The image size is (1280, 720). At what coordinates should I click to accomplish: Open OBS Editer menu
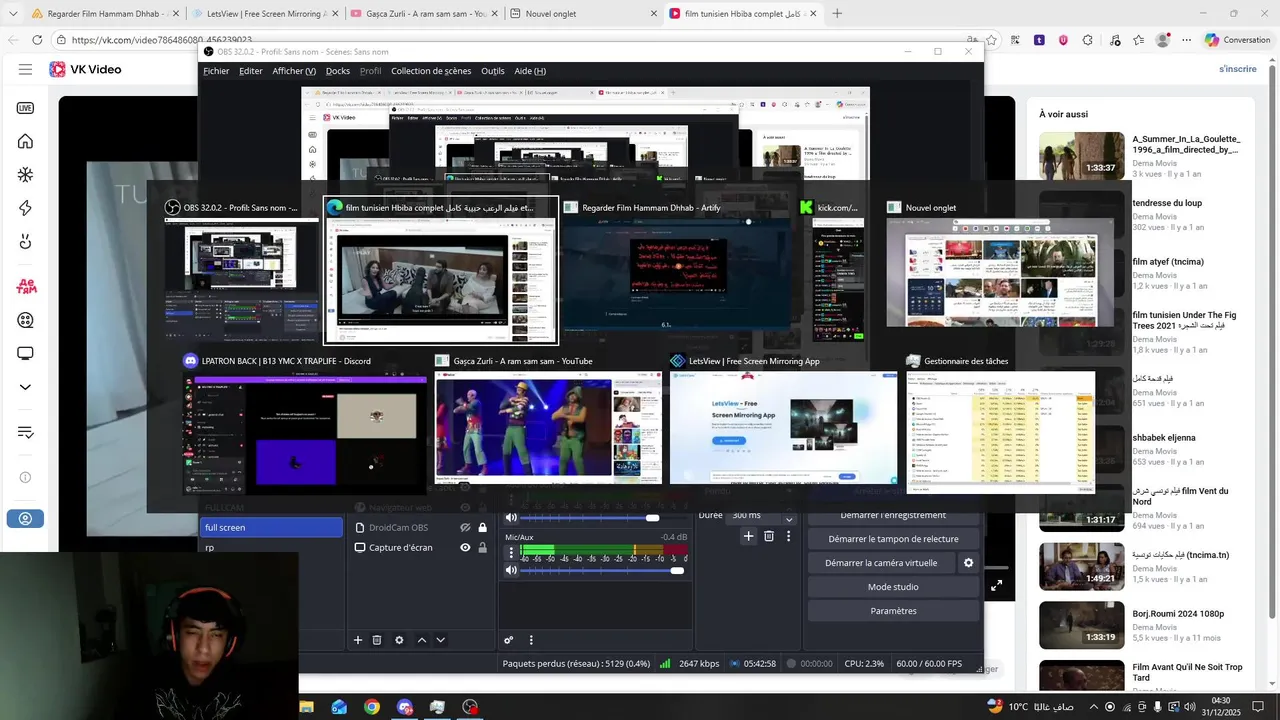(251, 71)
